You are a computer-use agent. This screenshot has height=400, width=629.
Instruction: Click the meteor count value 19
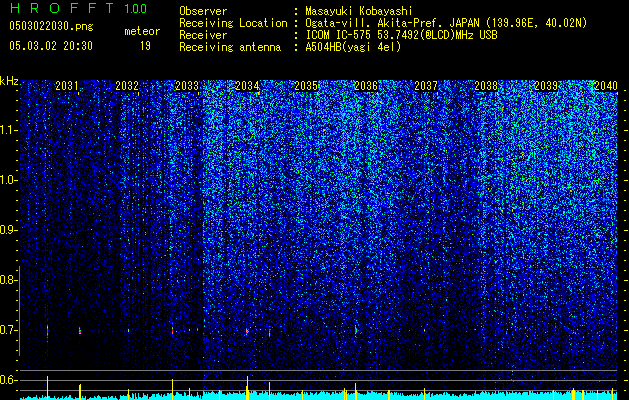pos(145,46)
